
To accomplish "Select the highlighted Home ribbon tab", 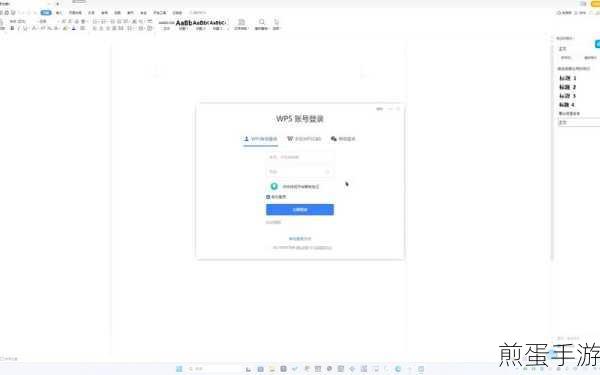I will click(46, 13).
